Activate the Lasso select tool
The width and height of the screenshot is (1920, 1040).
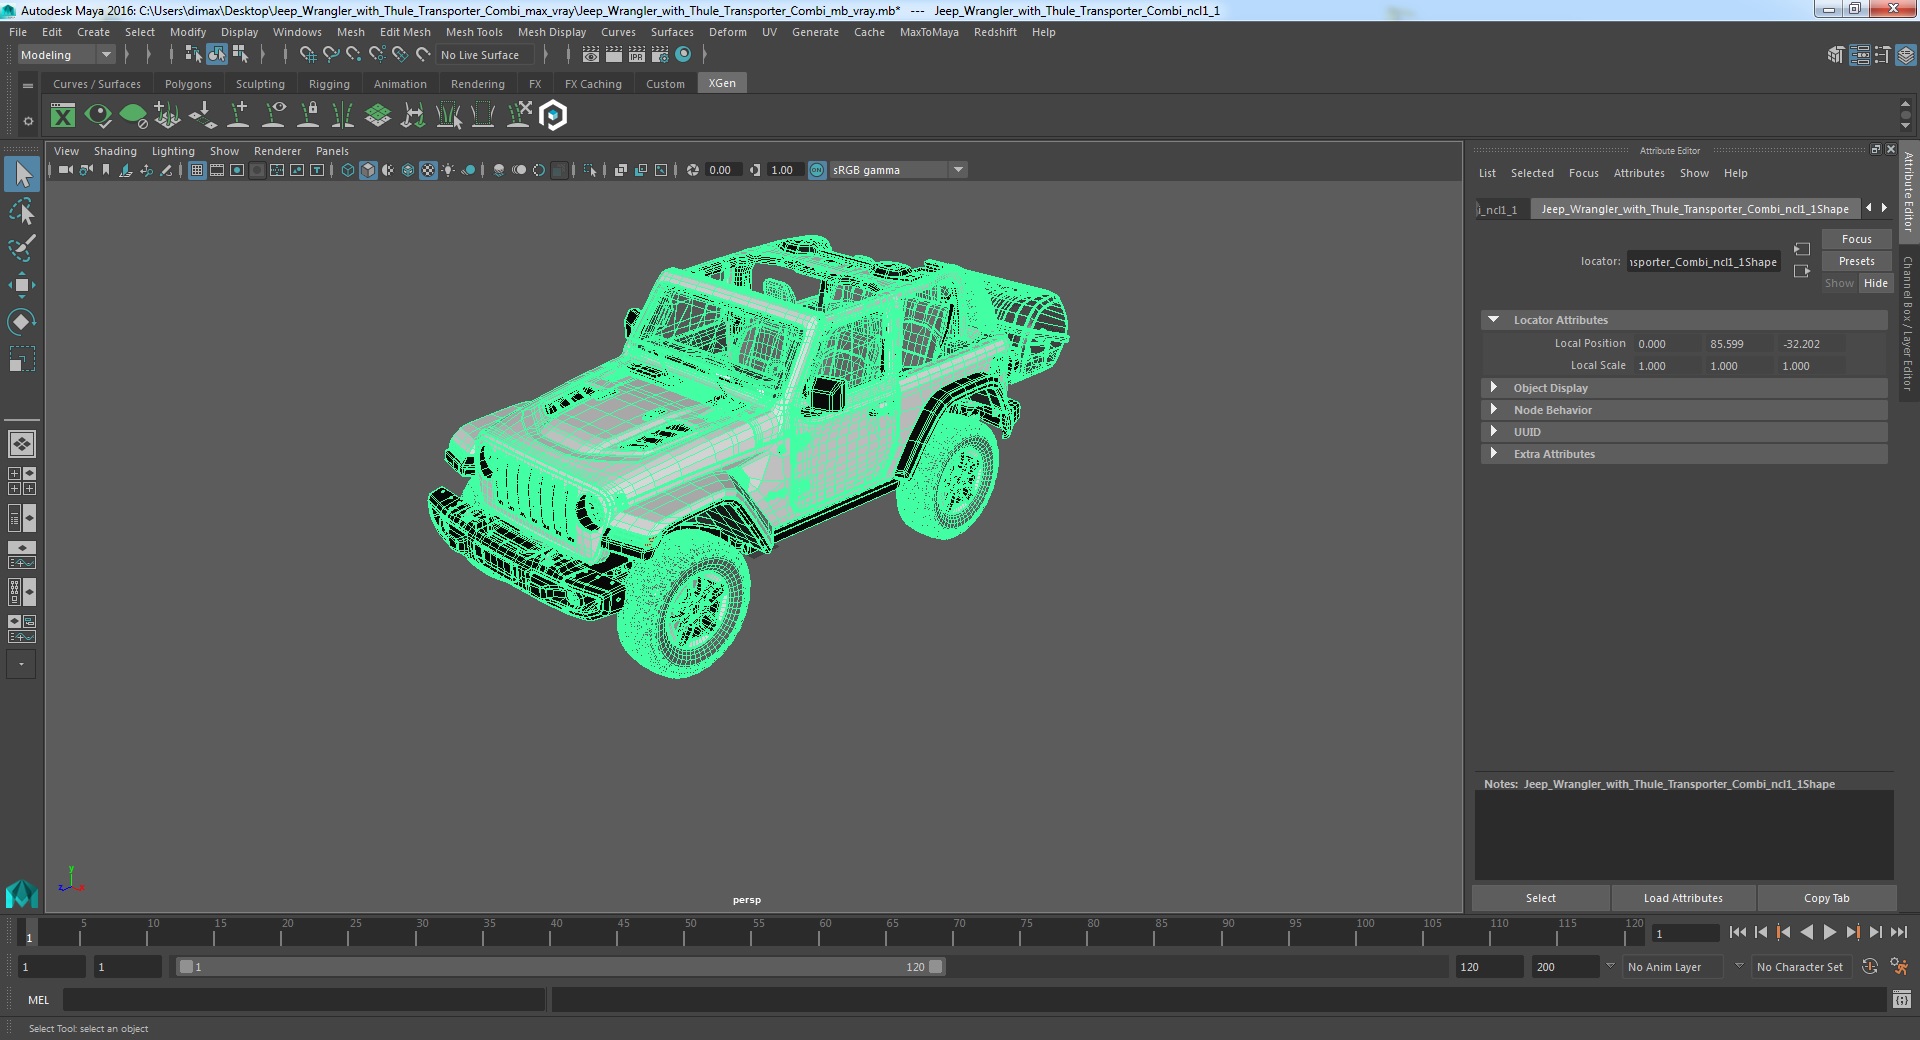[x=22, y=211]
